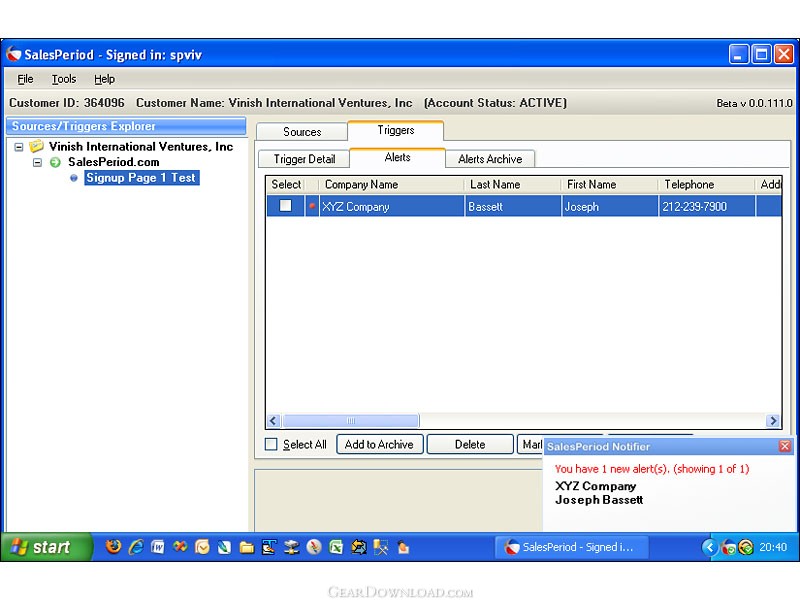The height and width of the screenshot is (600, 800).
Task: Click the Joseph first name cell
Action: point(610,206)
